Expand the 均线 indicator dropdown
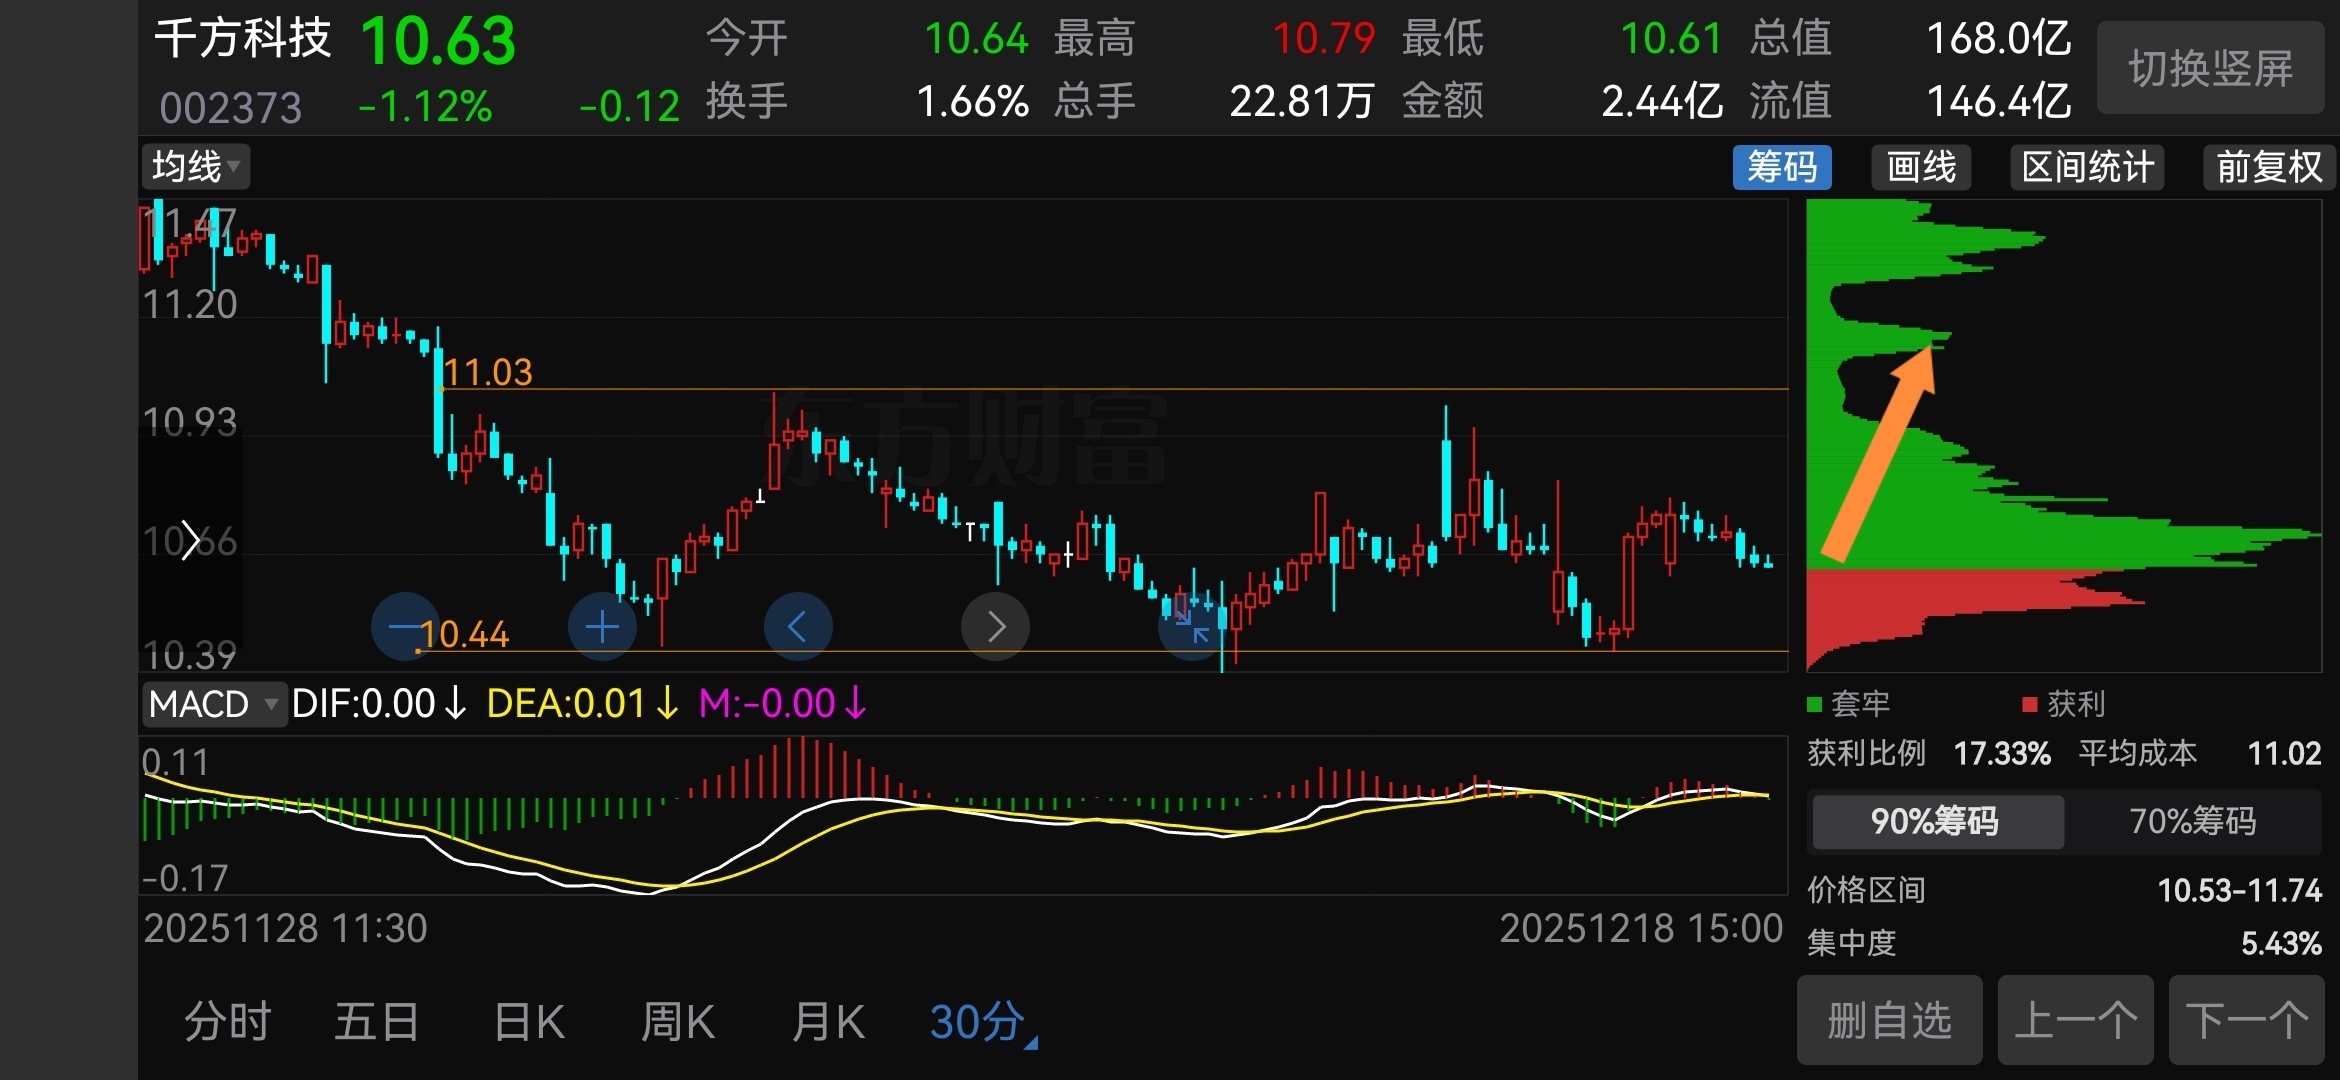This screenshot has width=2340, height=1080. 195,166
